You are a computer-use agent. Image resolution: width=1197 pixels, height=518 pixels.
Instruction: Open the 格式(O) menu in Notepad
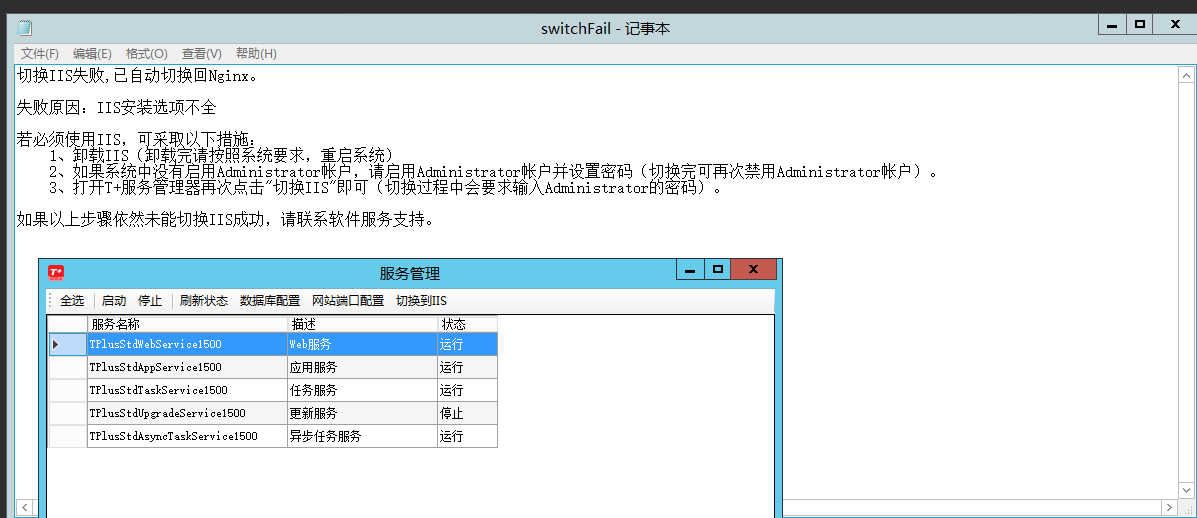[x=147, y=53]
